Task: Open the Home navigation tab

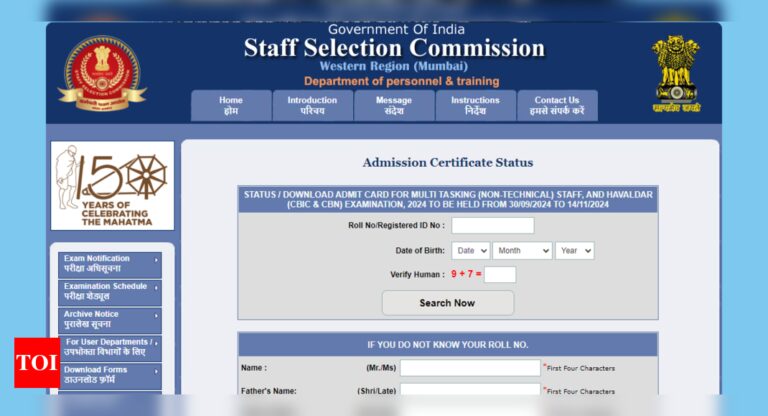Action: point(231,105)
